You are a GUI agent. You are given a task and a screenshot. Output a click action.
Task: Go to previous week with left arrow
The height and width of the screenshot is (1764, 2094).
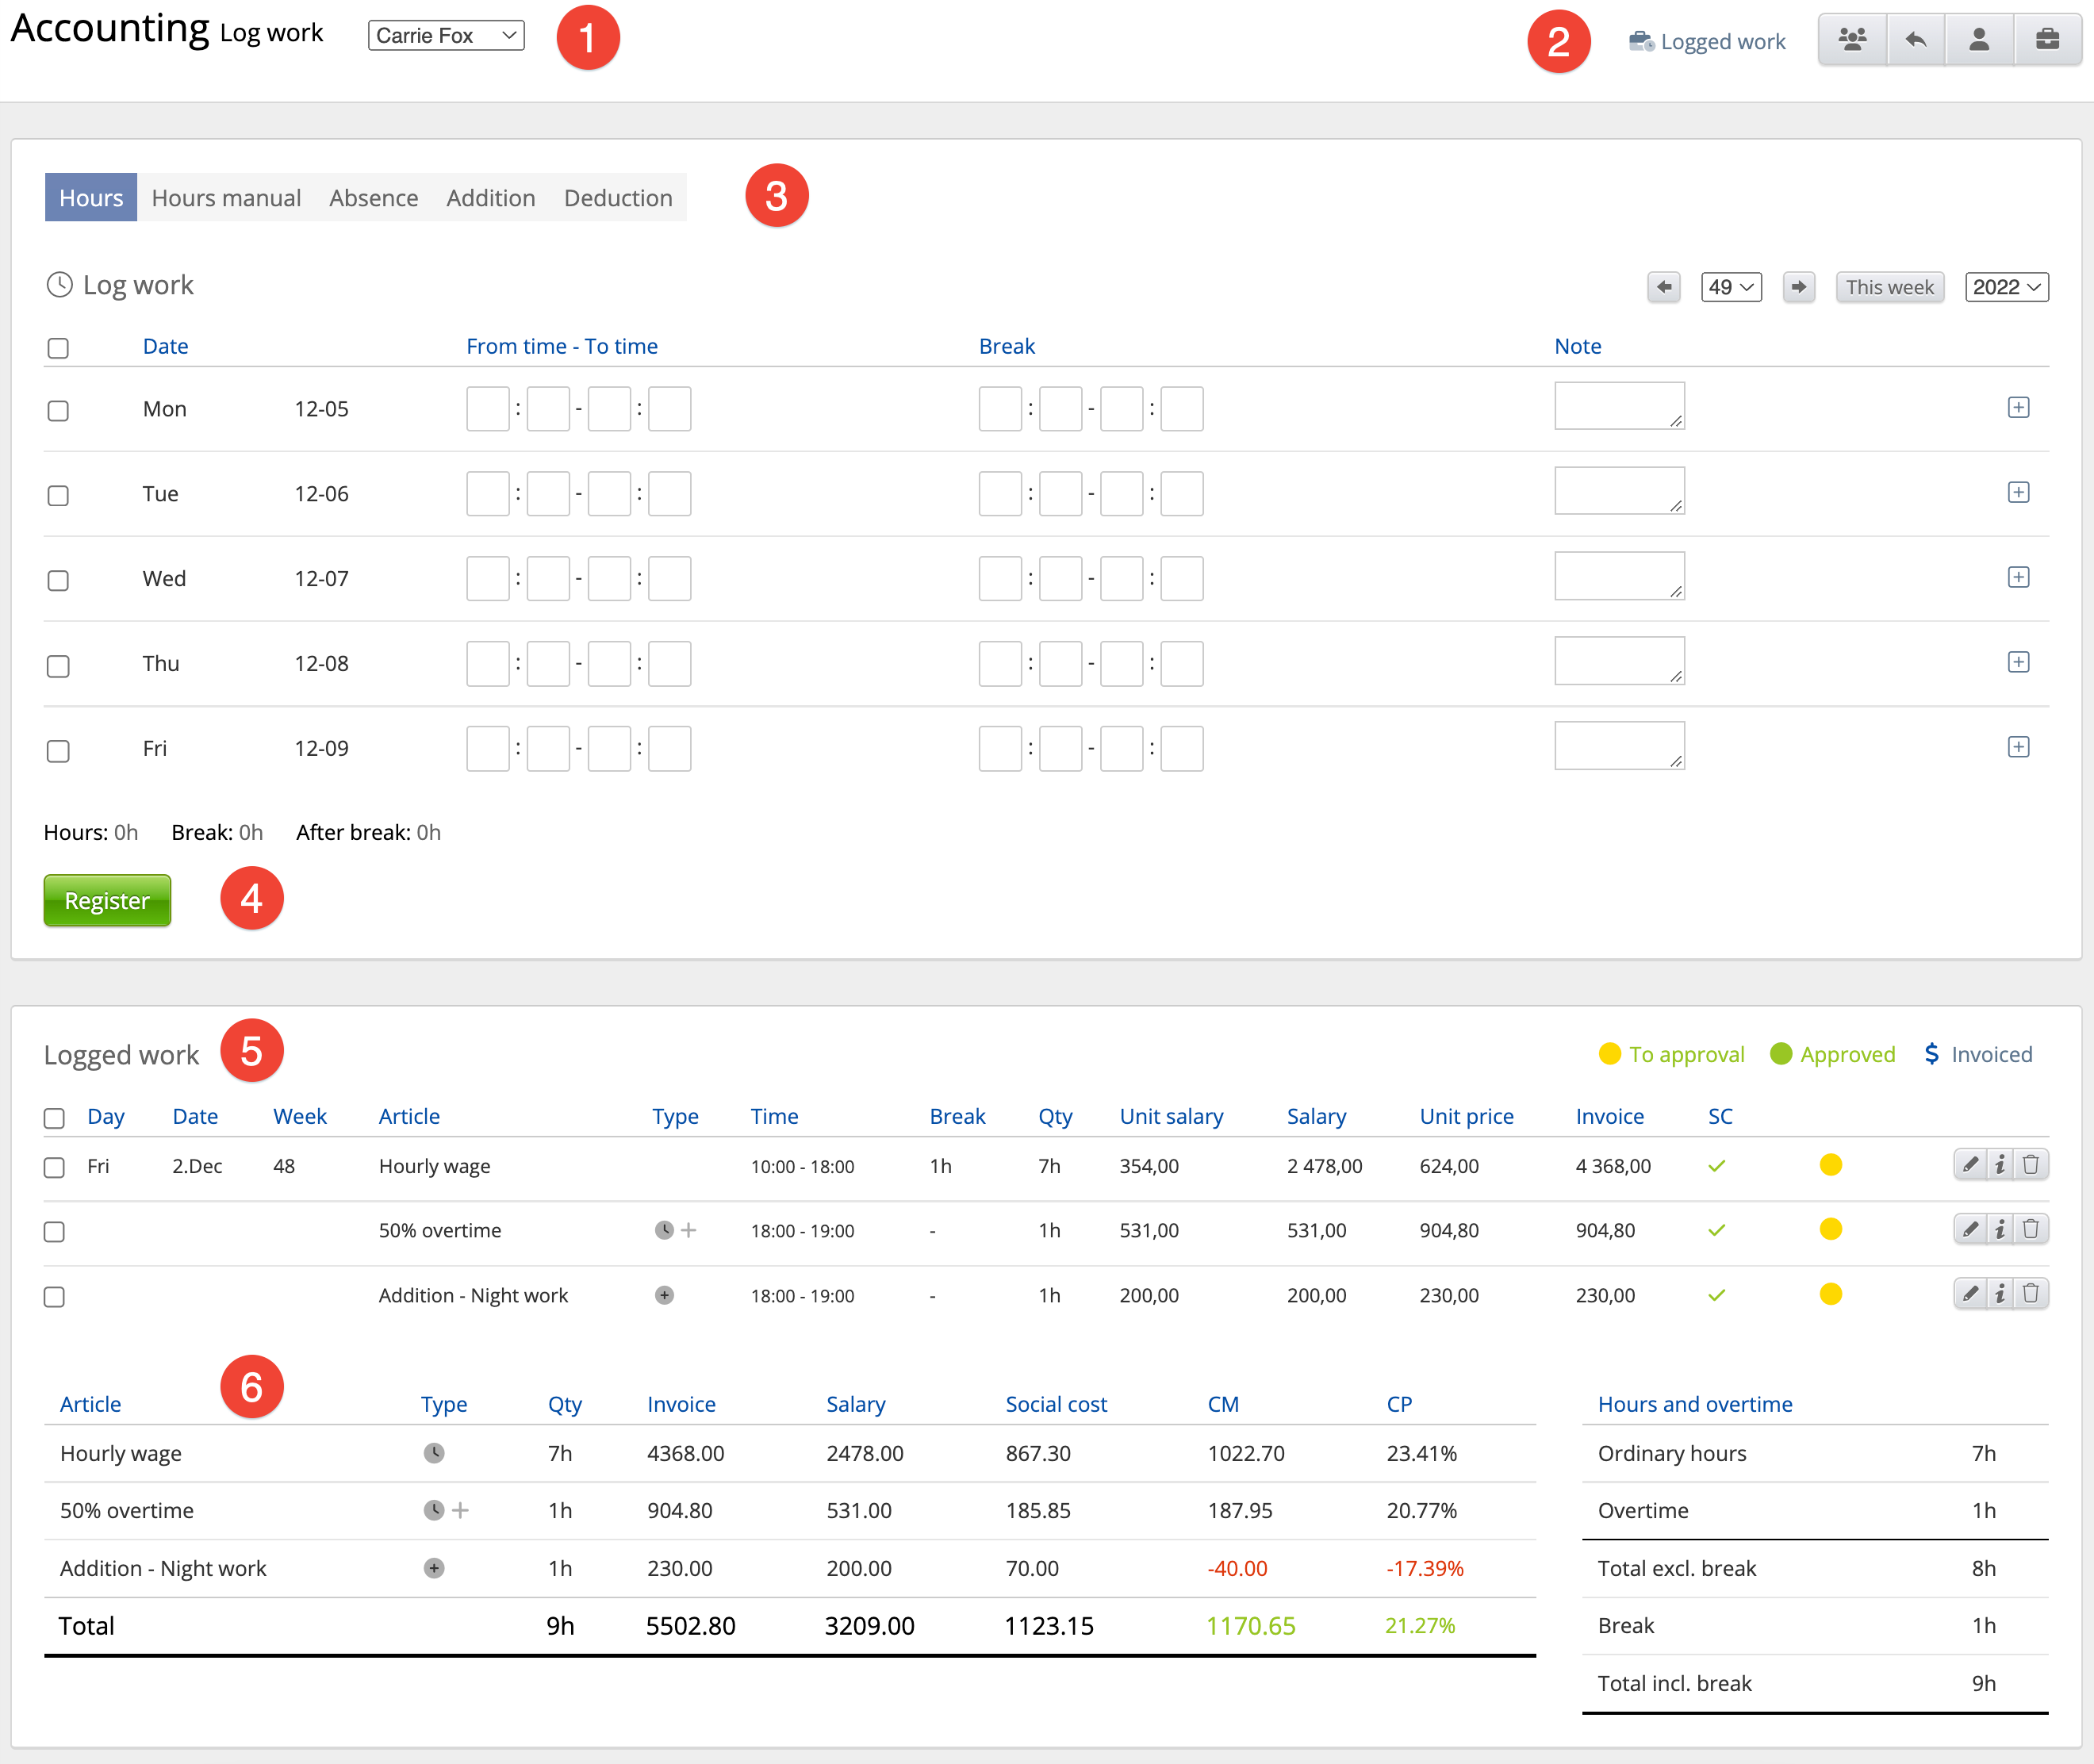(x=1664, y=287)
